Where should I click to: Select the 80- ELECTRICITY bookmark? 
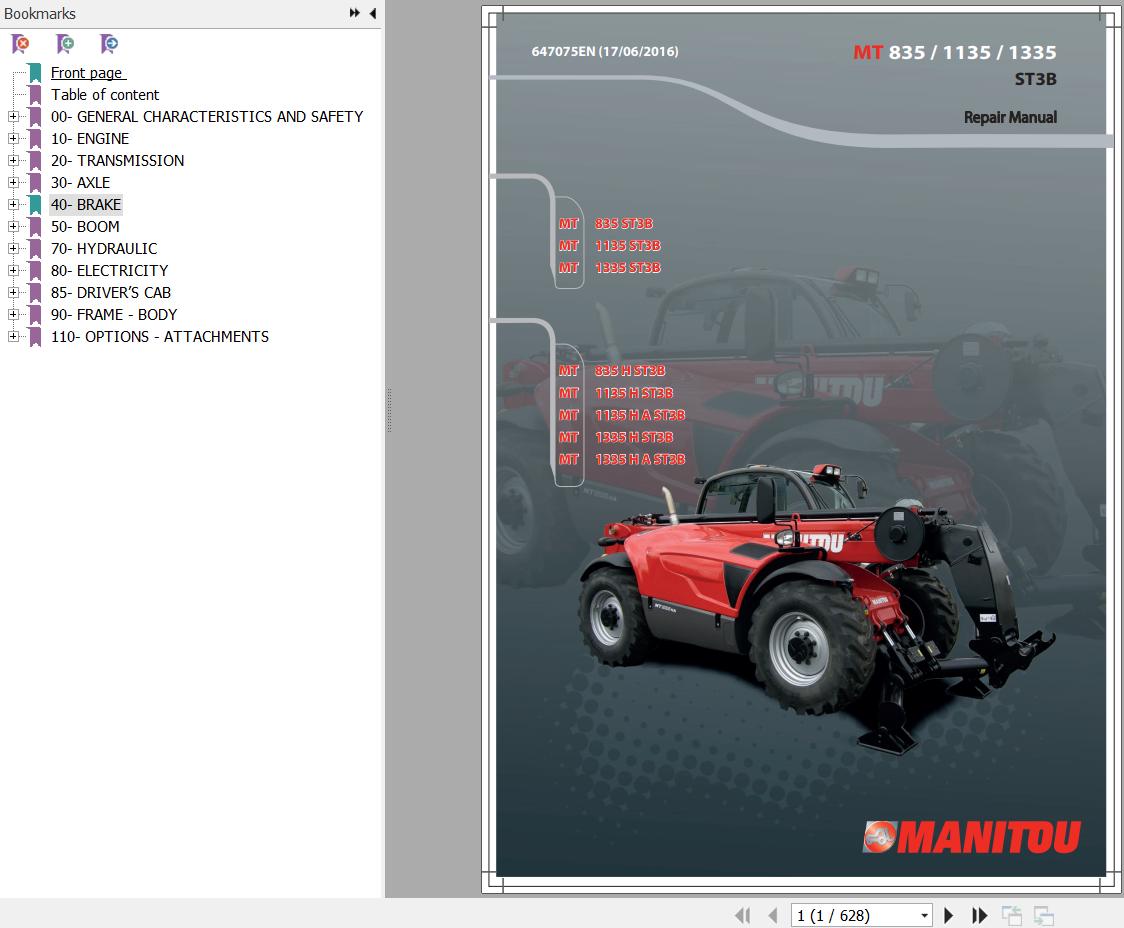109,270
